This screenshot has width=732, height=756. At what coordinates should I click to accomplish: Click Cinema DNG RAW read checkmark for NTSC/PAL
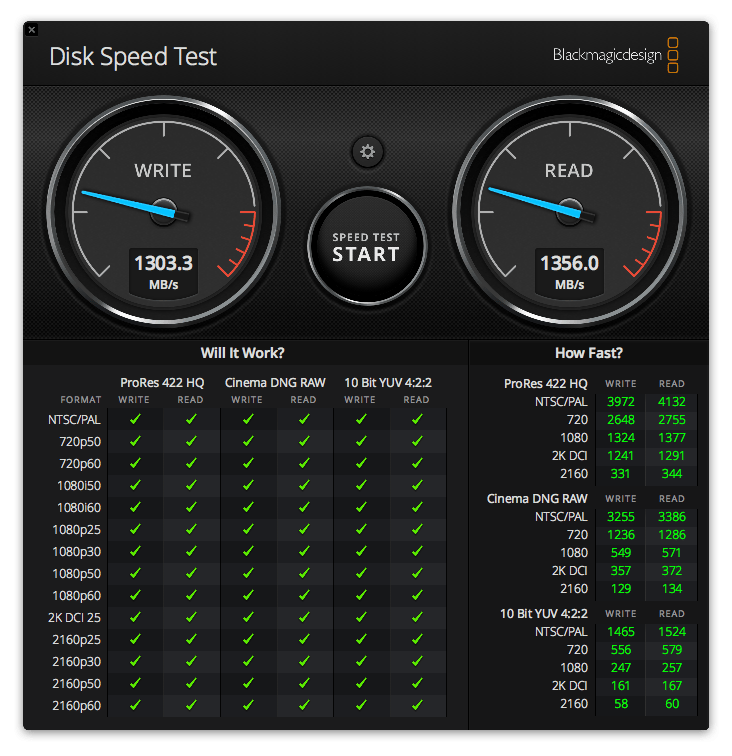tap(304, 419)
